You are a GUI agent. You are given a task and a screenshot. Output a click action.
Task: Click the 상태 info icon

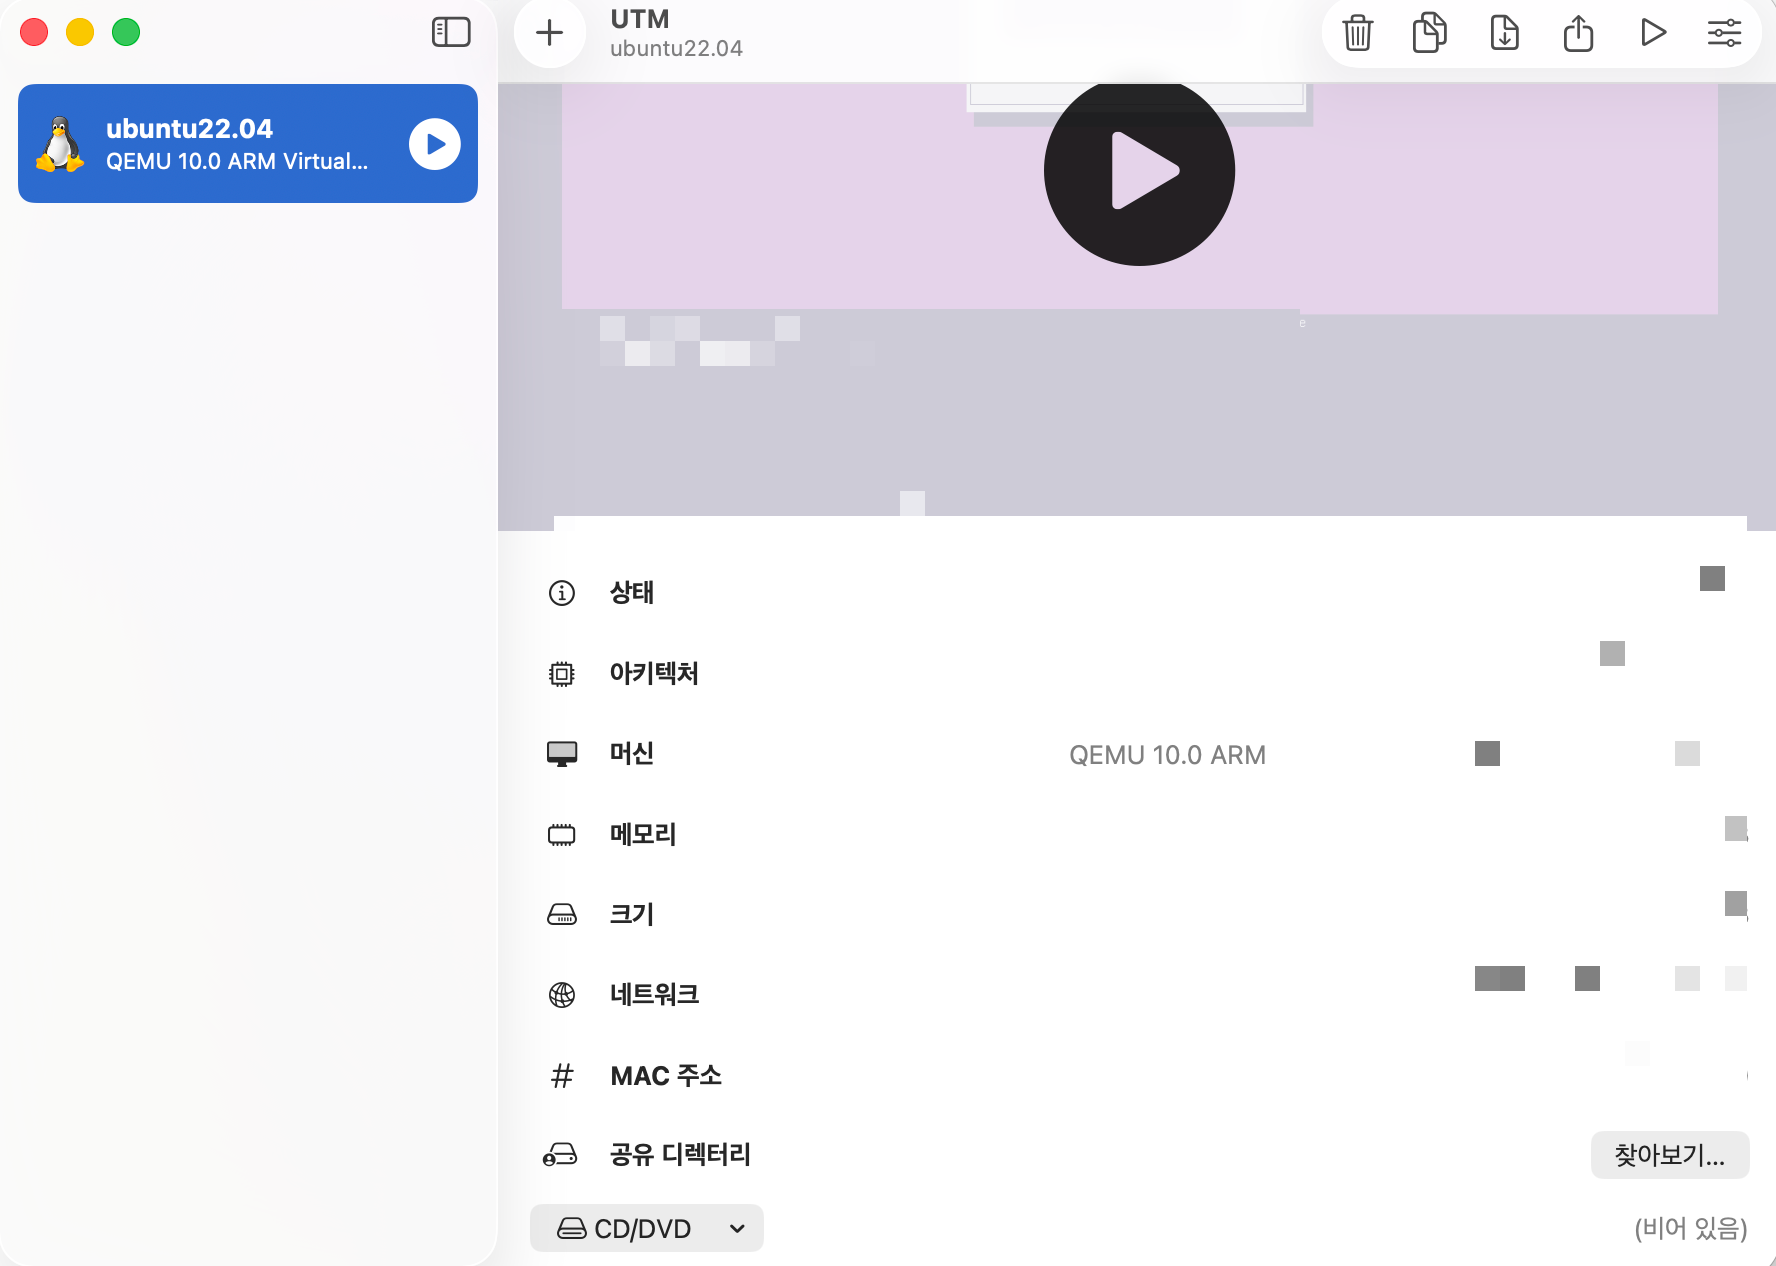pos(562,593)
